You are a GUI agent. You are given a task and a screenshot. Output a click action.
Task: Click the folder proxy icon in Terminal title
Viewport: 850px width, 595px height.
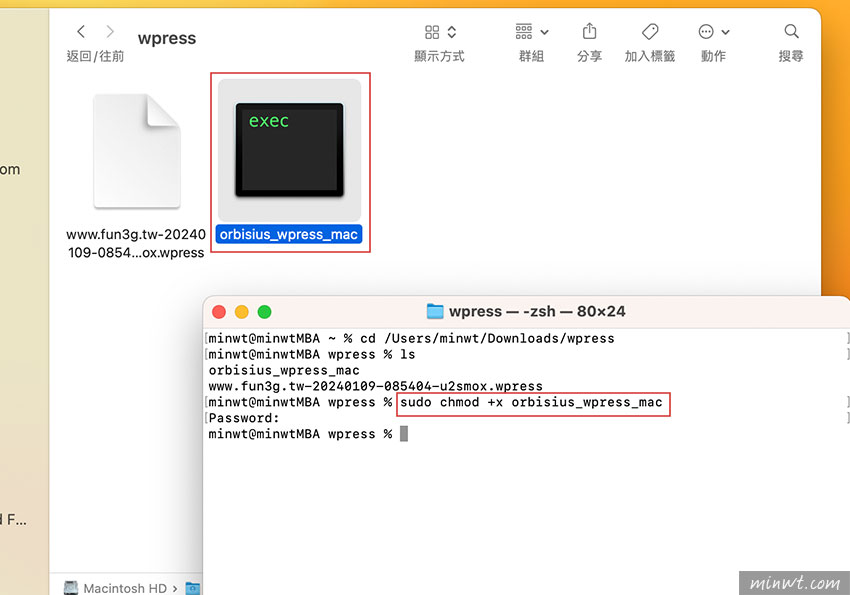pyautogui.click(x=435, y=312)
